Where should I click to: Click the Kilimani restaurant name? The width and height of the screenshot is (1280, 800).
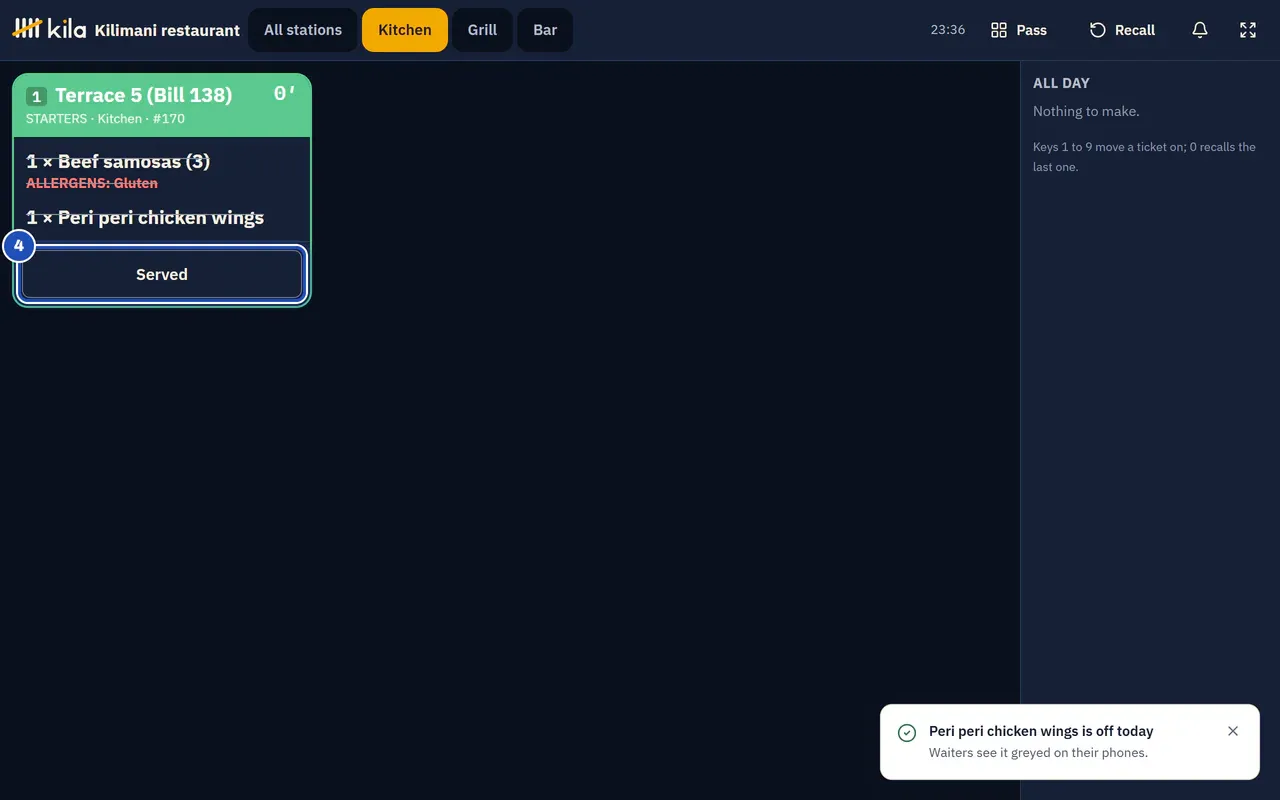(x=167, y=30)
